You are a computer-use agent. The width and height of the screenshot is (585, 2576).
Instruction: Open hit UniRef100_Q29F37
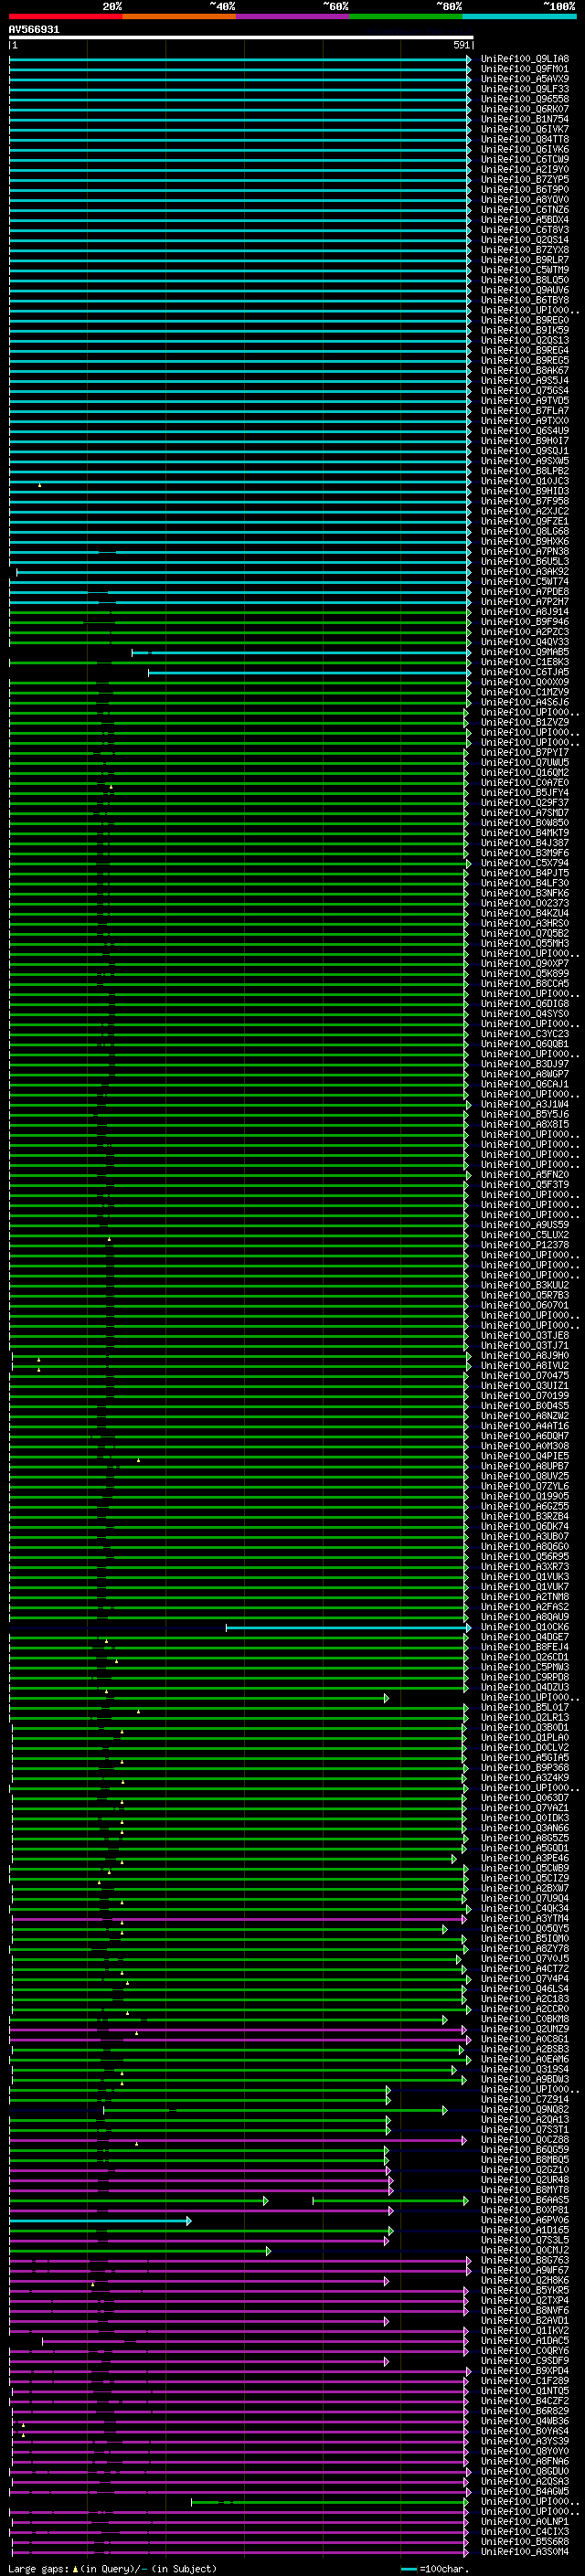525,803
